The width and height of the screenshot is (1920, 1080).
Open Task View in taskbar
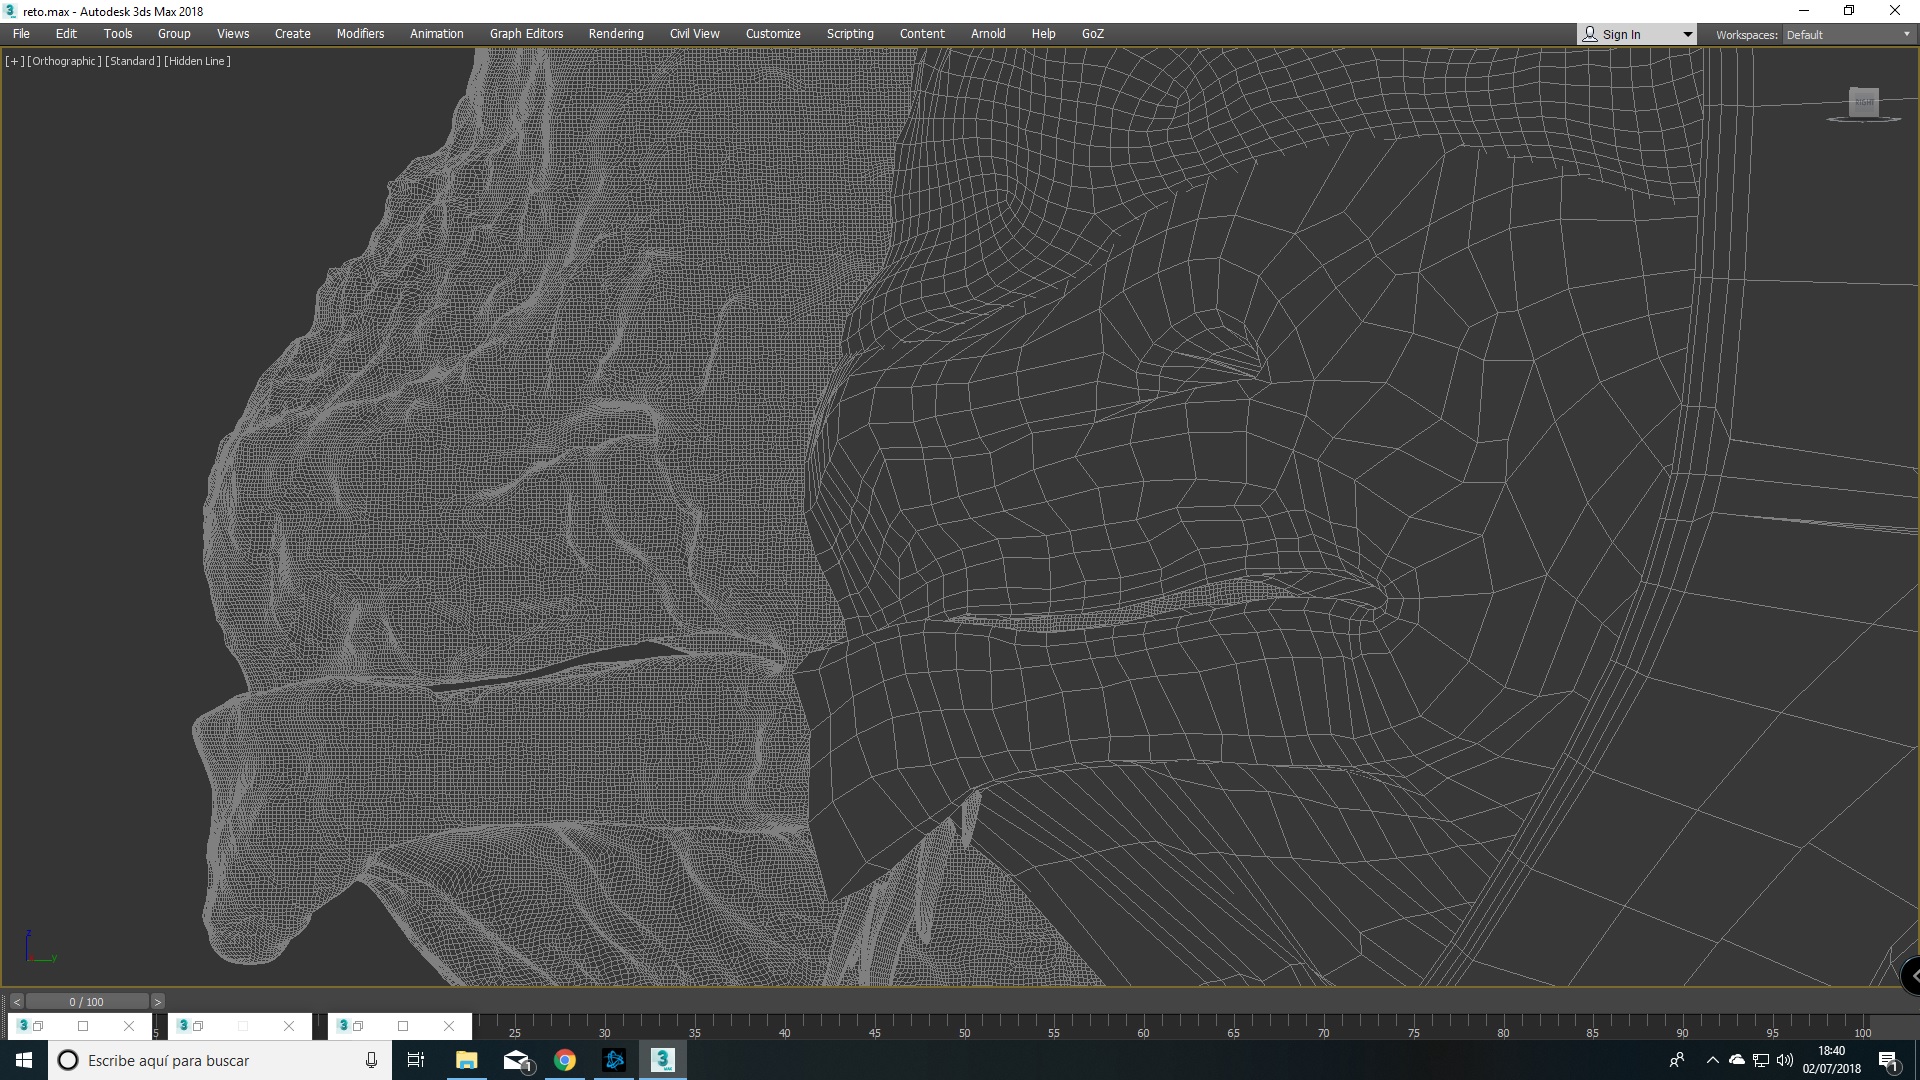(416, 1060)
